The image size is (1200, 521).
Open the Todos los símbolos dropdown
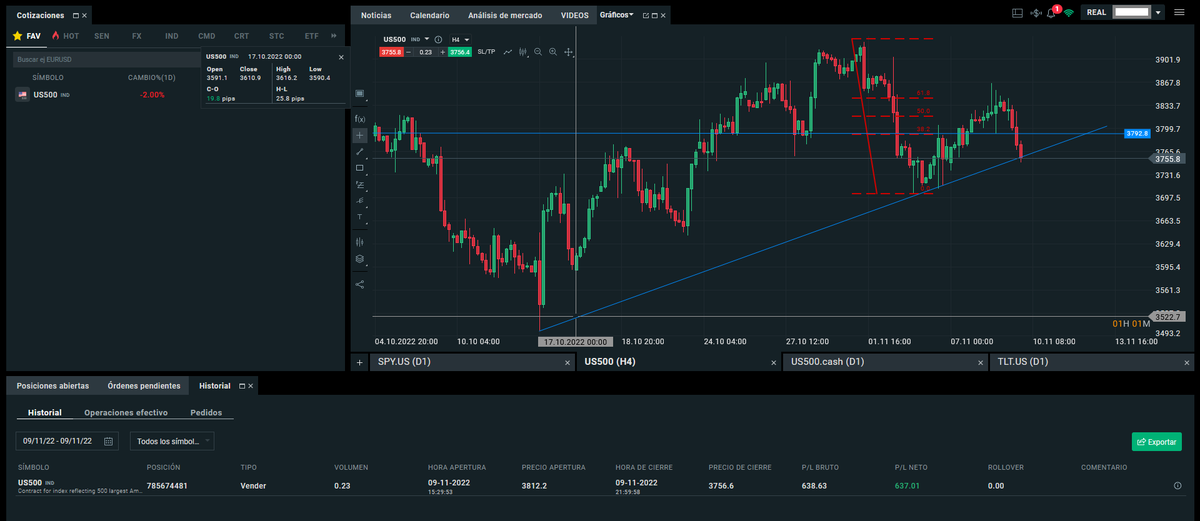point(172,440)
